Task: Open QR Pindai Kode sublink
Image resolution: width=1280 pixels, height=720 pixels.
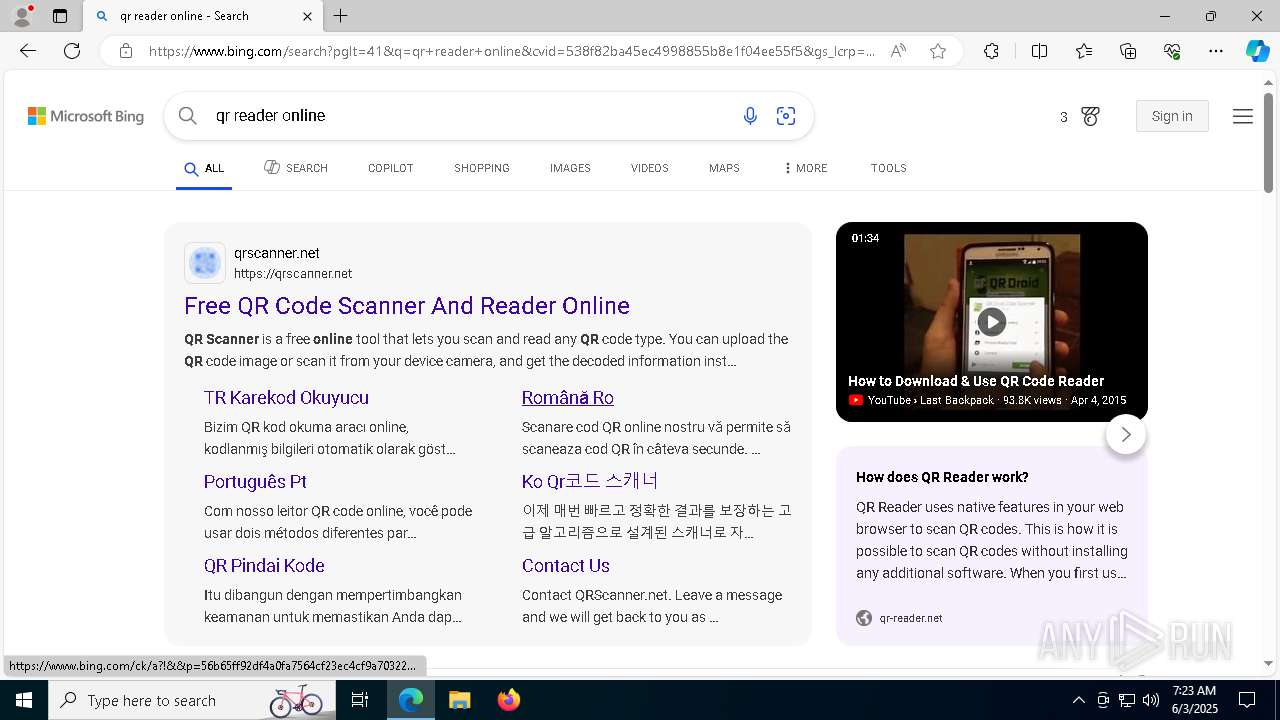Action: [264, 566]
